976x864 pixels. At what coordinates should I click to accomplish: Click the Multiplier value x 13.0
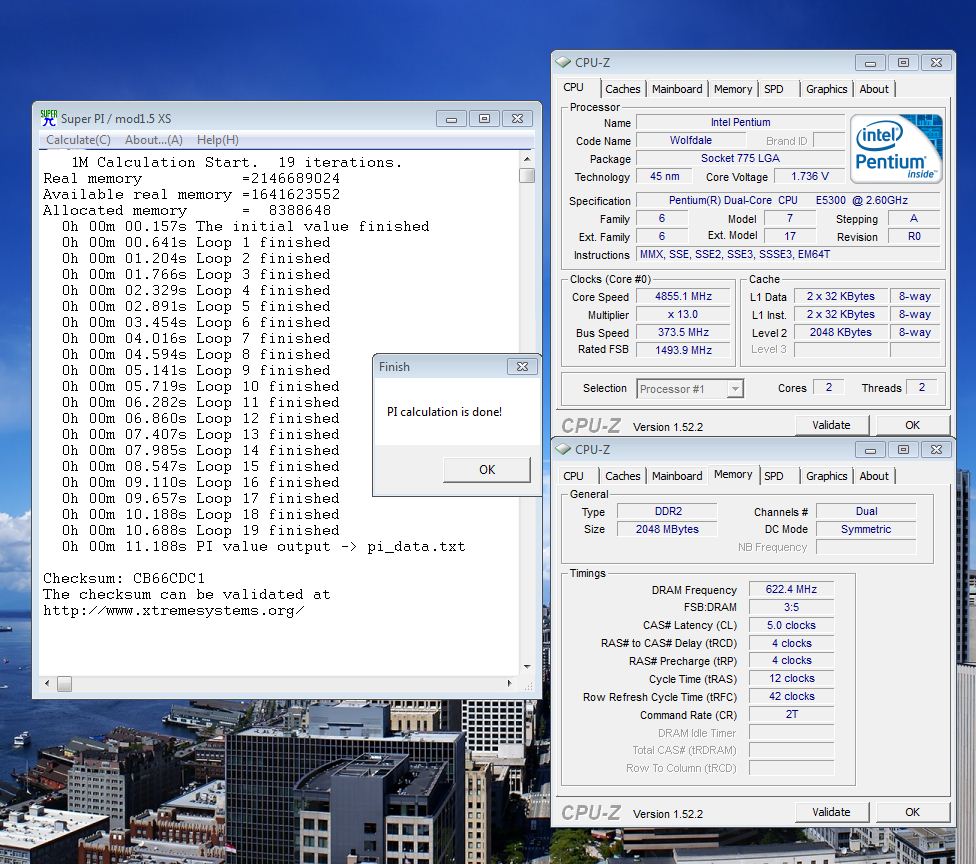[x=683, y=314]
